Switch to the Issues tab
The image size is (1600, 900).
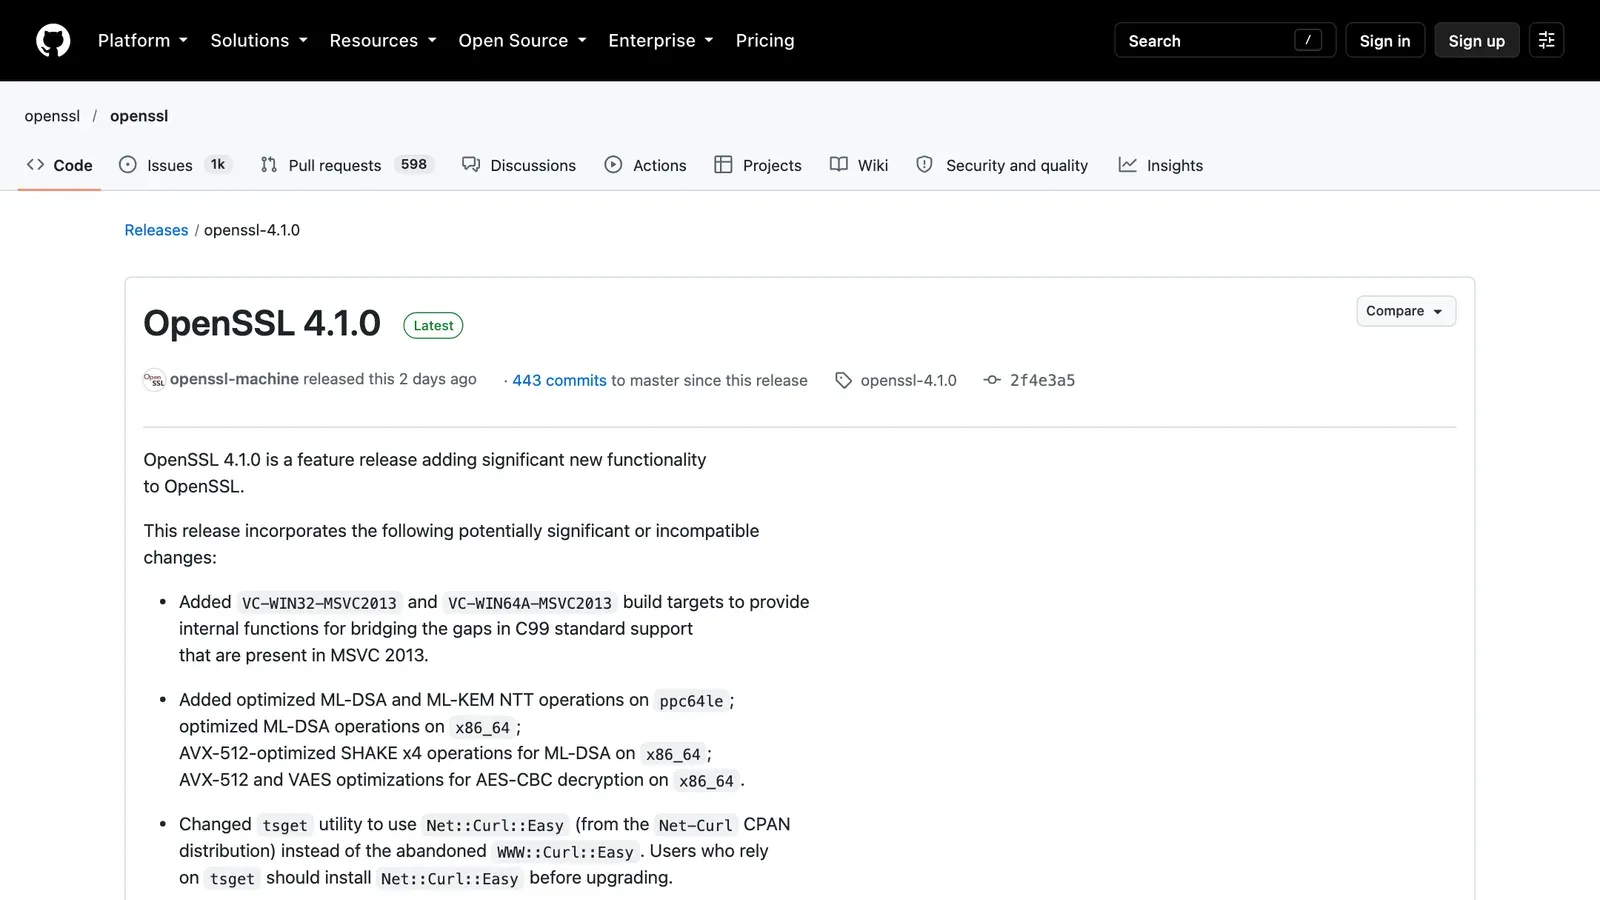[x=175, y=165]
